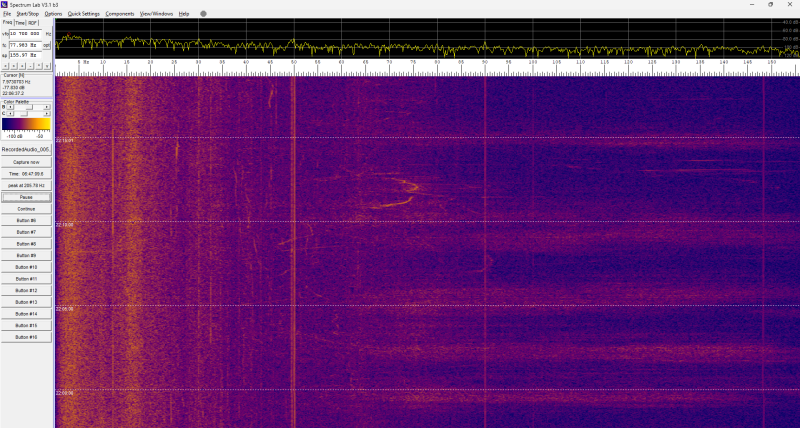This screenshot has width=800, height=428.
Task: Click the color palette gradient bar
Action: coord(26,124)
